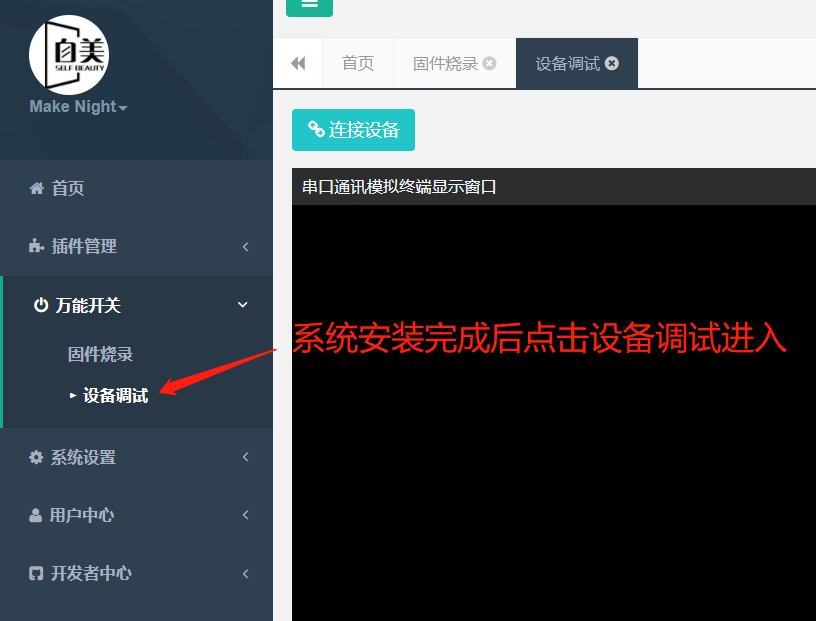Click the GitHub icon of 开发者中心
Screen dimensions: 816x621
(x=36, y=574)
